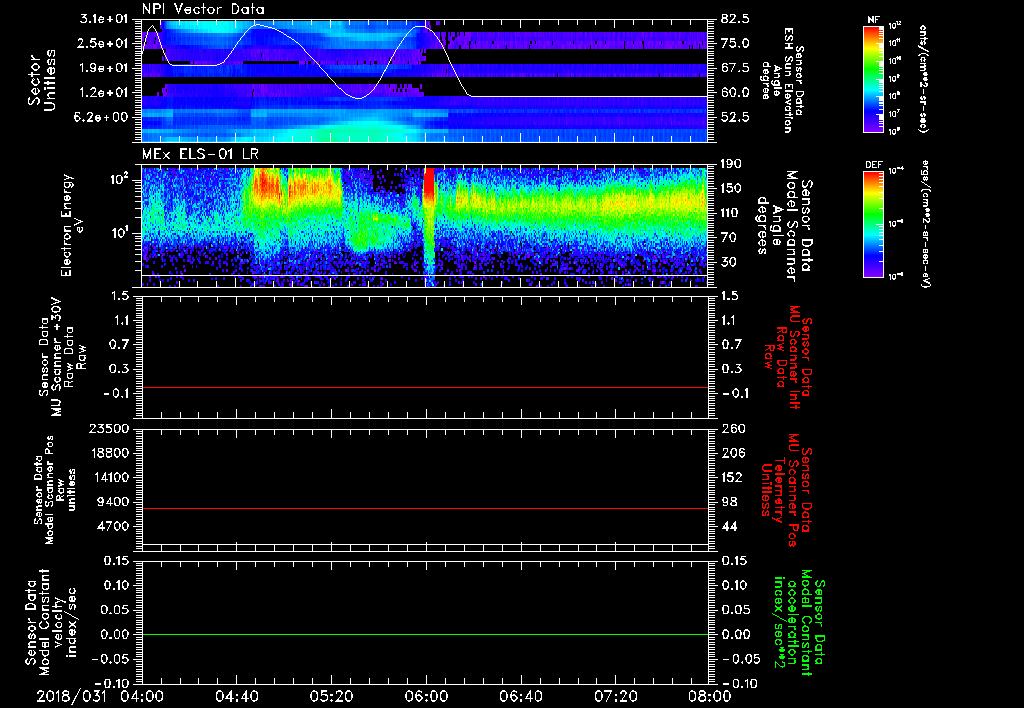The height and width of the screenshot is (708, 1024).
Task: Click the 150 scanner angle tick label
Action: coord(732,188)
